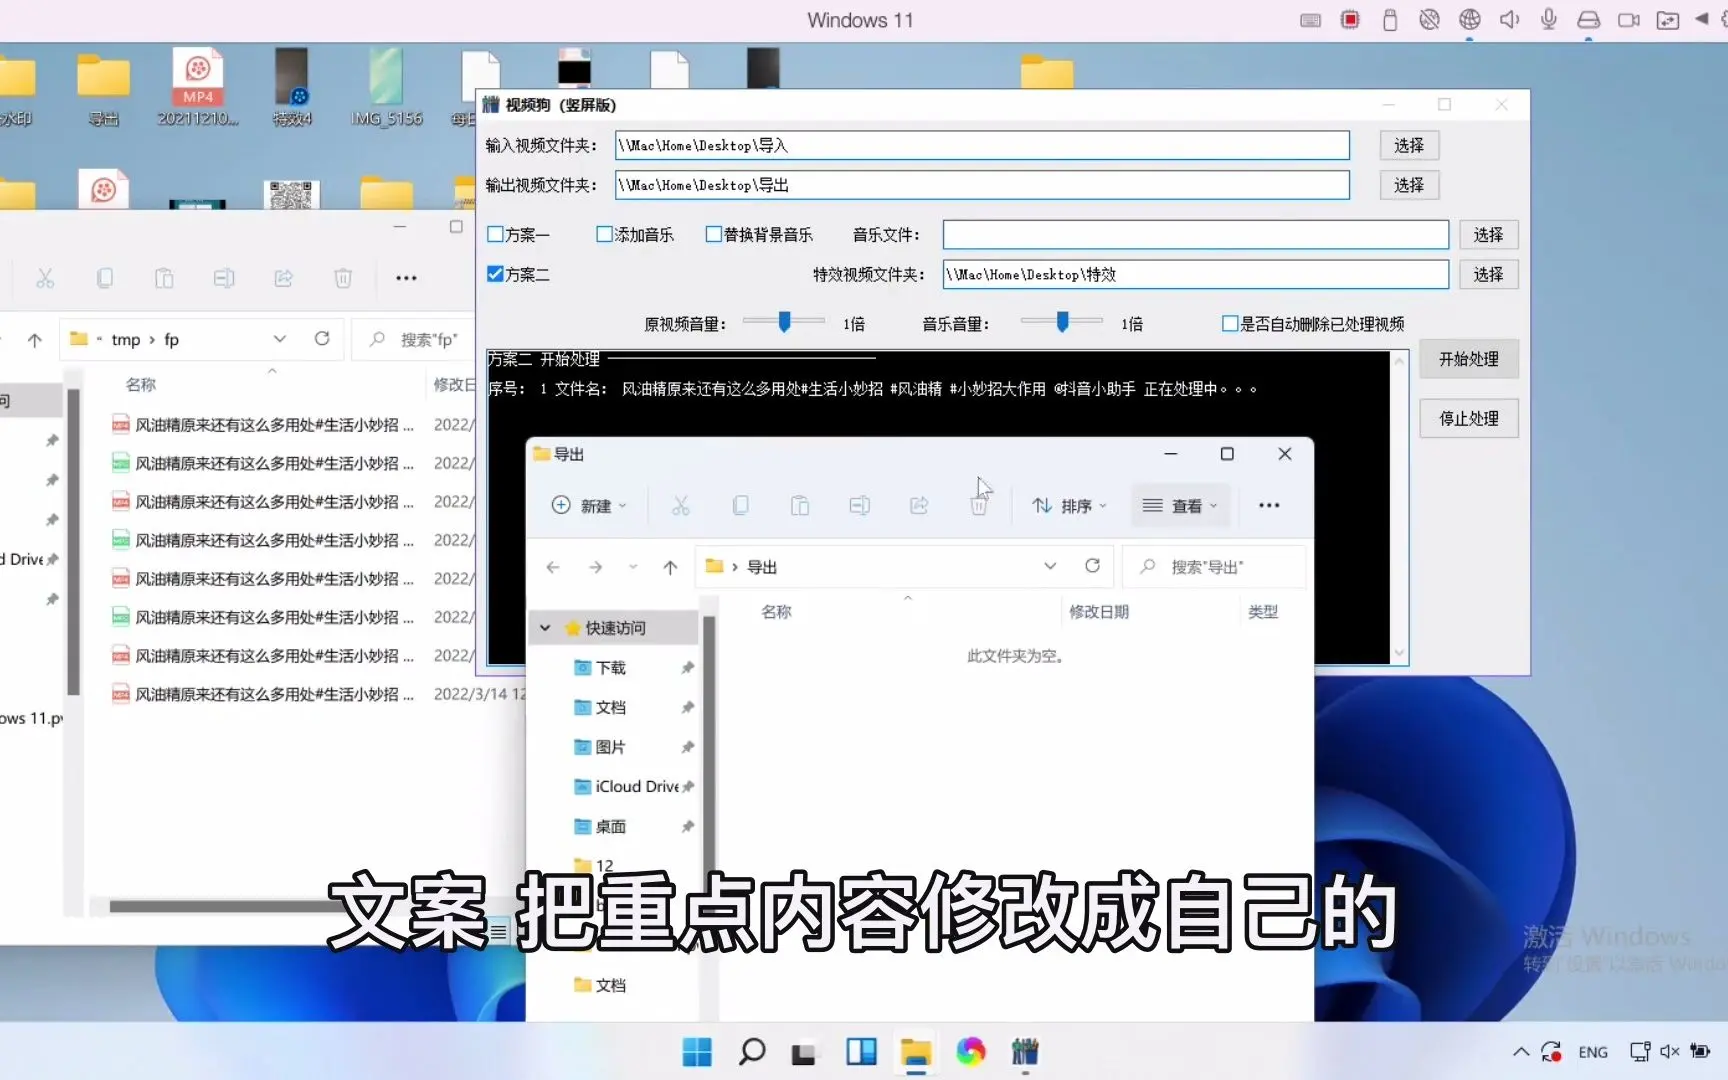
Task: Click Rename icon in 导出 window toolbar
Action: pos(859,506)
